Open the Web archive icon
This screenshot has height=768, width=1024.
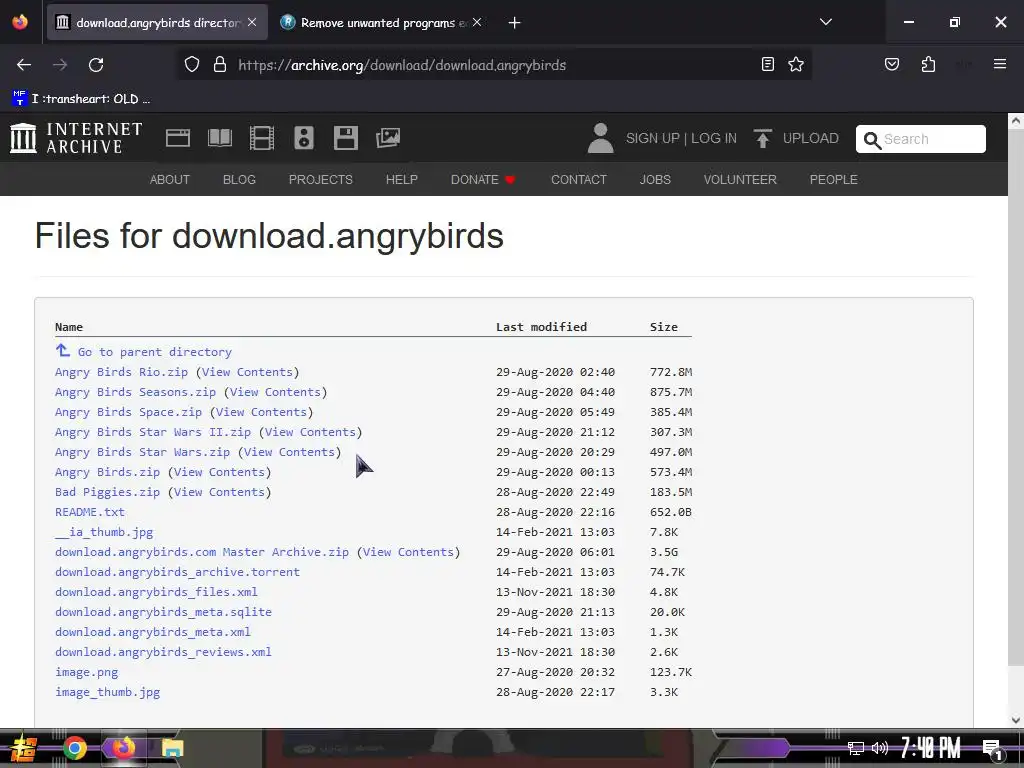[x=178, y=138]
